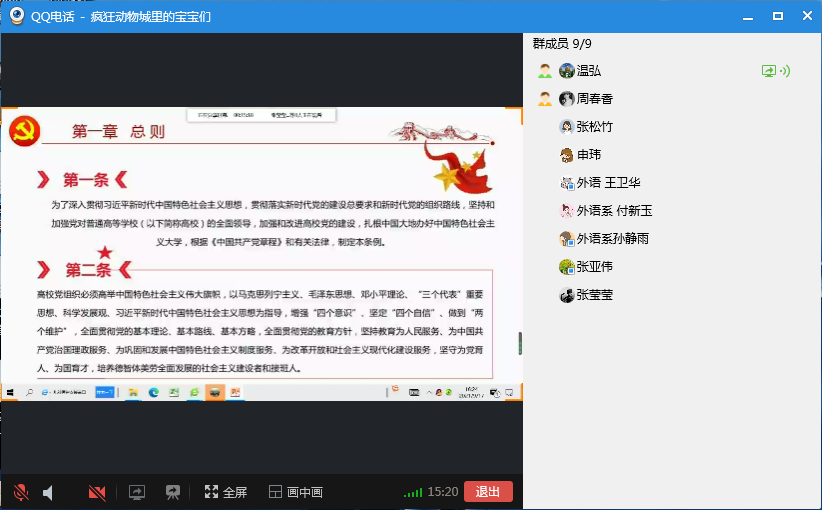
Task: Toggle the speaker volume icon
Action: coord(48,492)
